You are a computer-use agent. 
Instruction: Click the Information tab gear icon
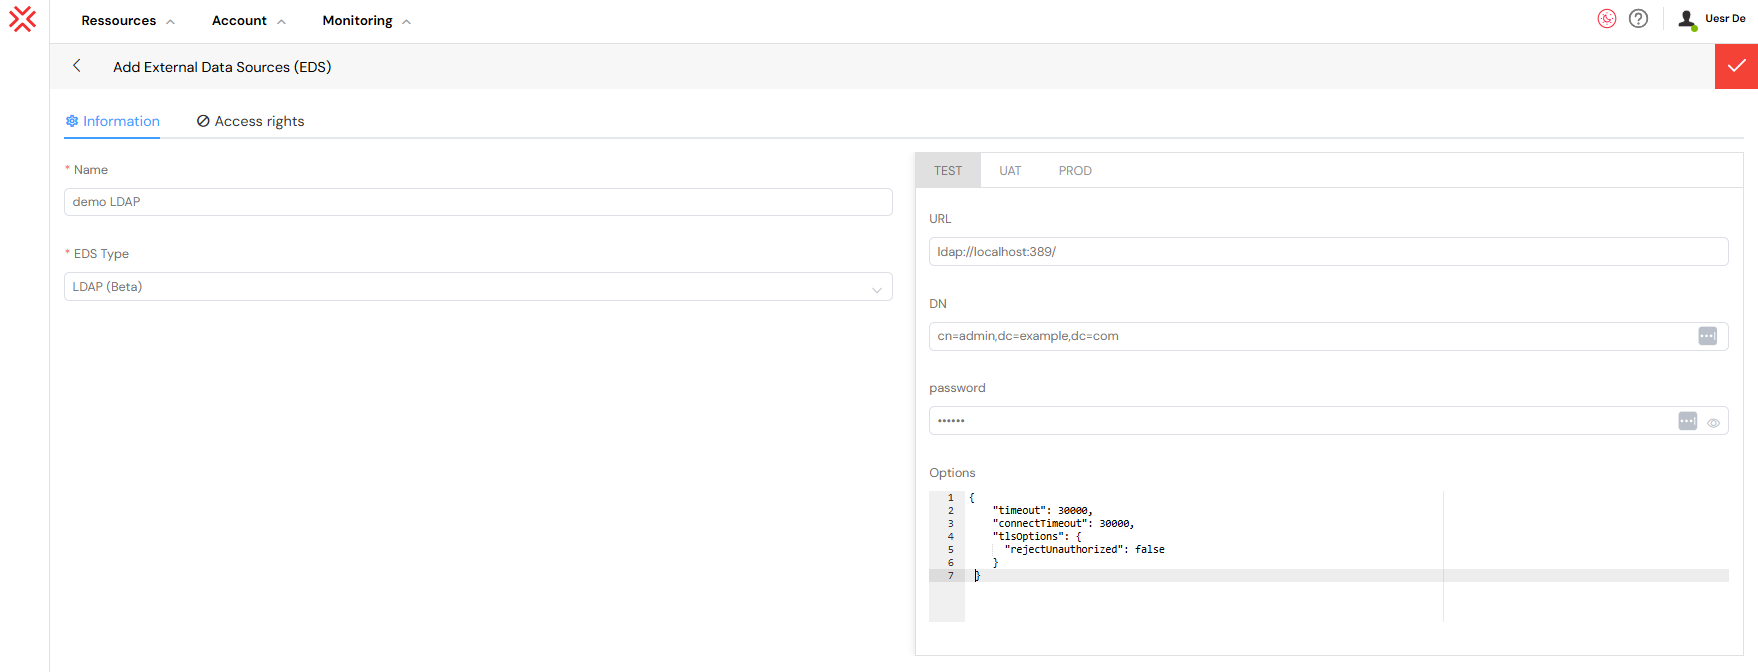[x=72, y=121]
